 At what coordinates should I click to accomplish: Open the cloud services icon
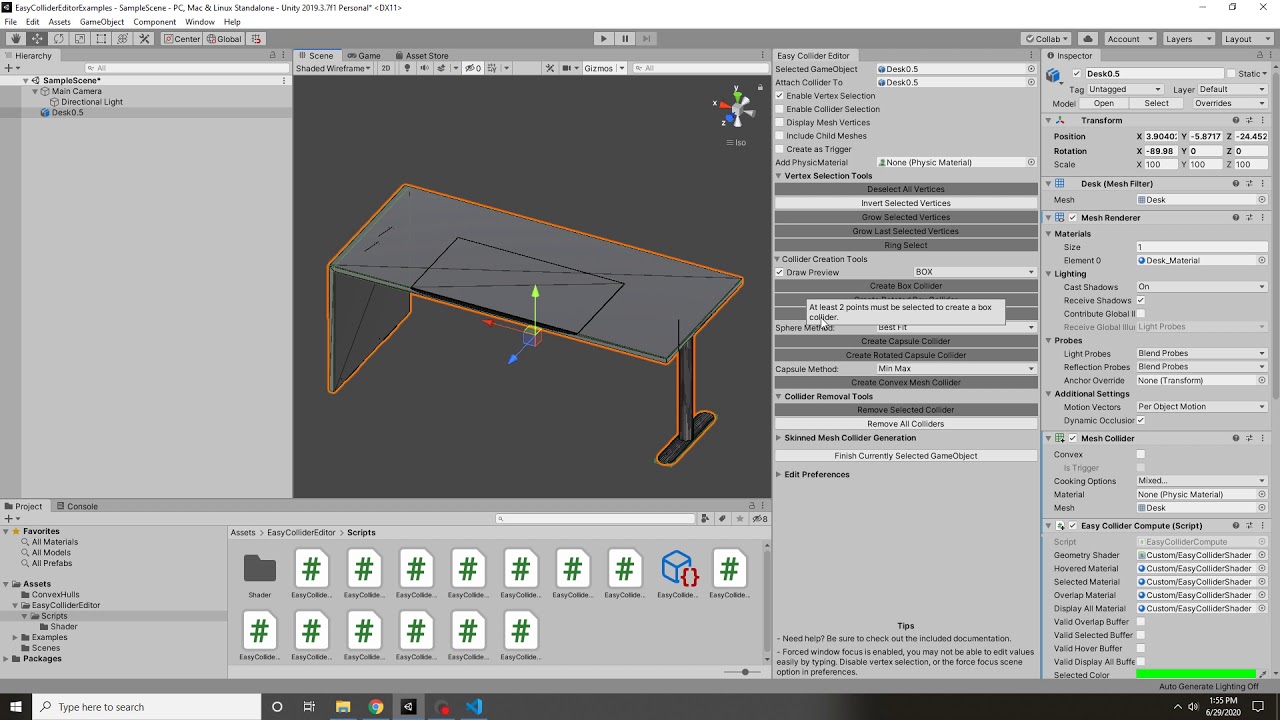pos(1088,39)
